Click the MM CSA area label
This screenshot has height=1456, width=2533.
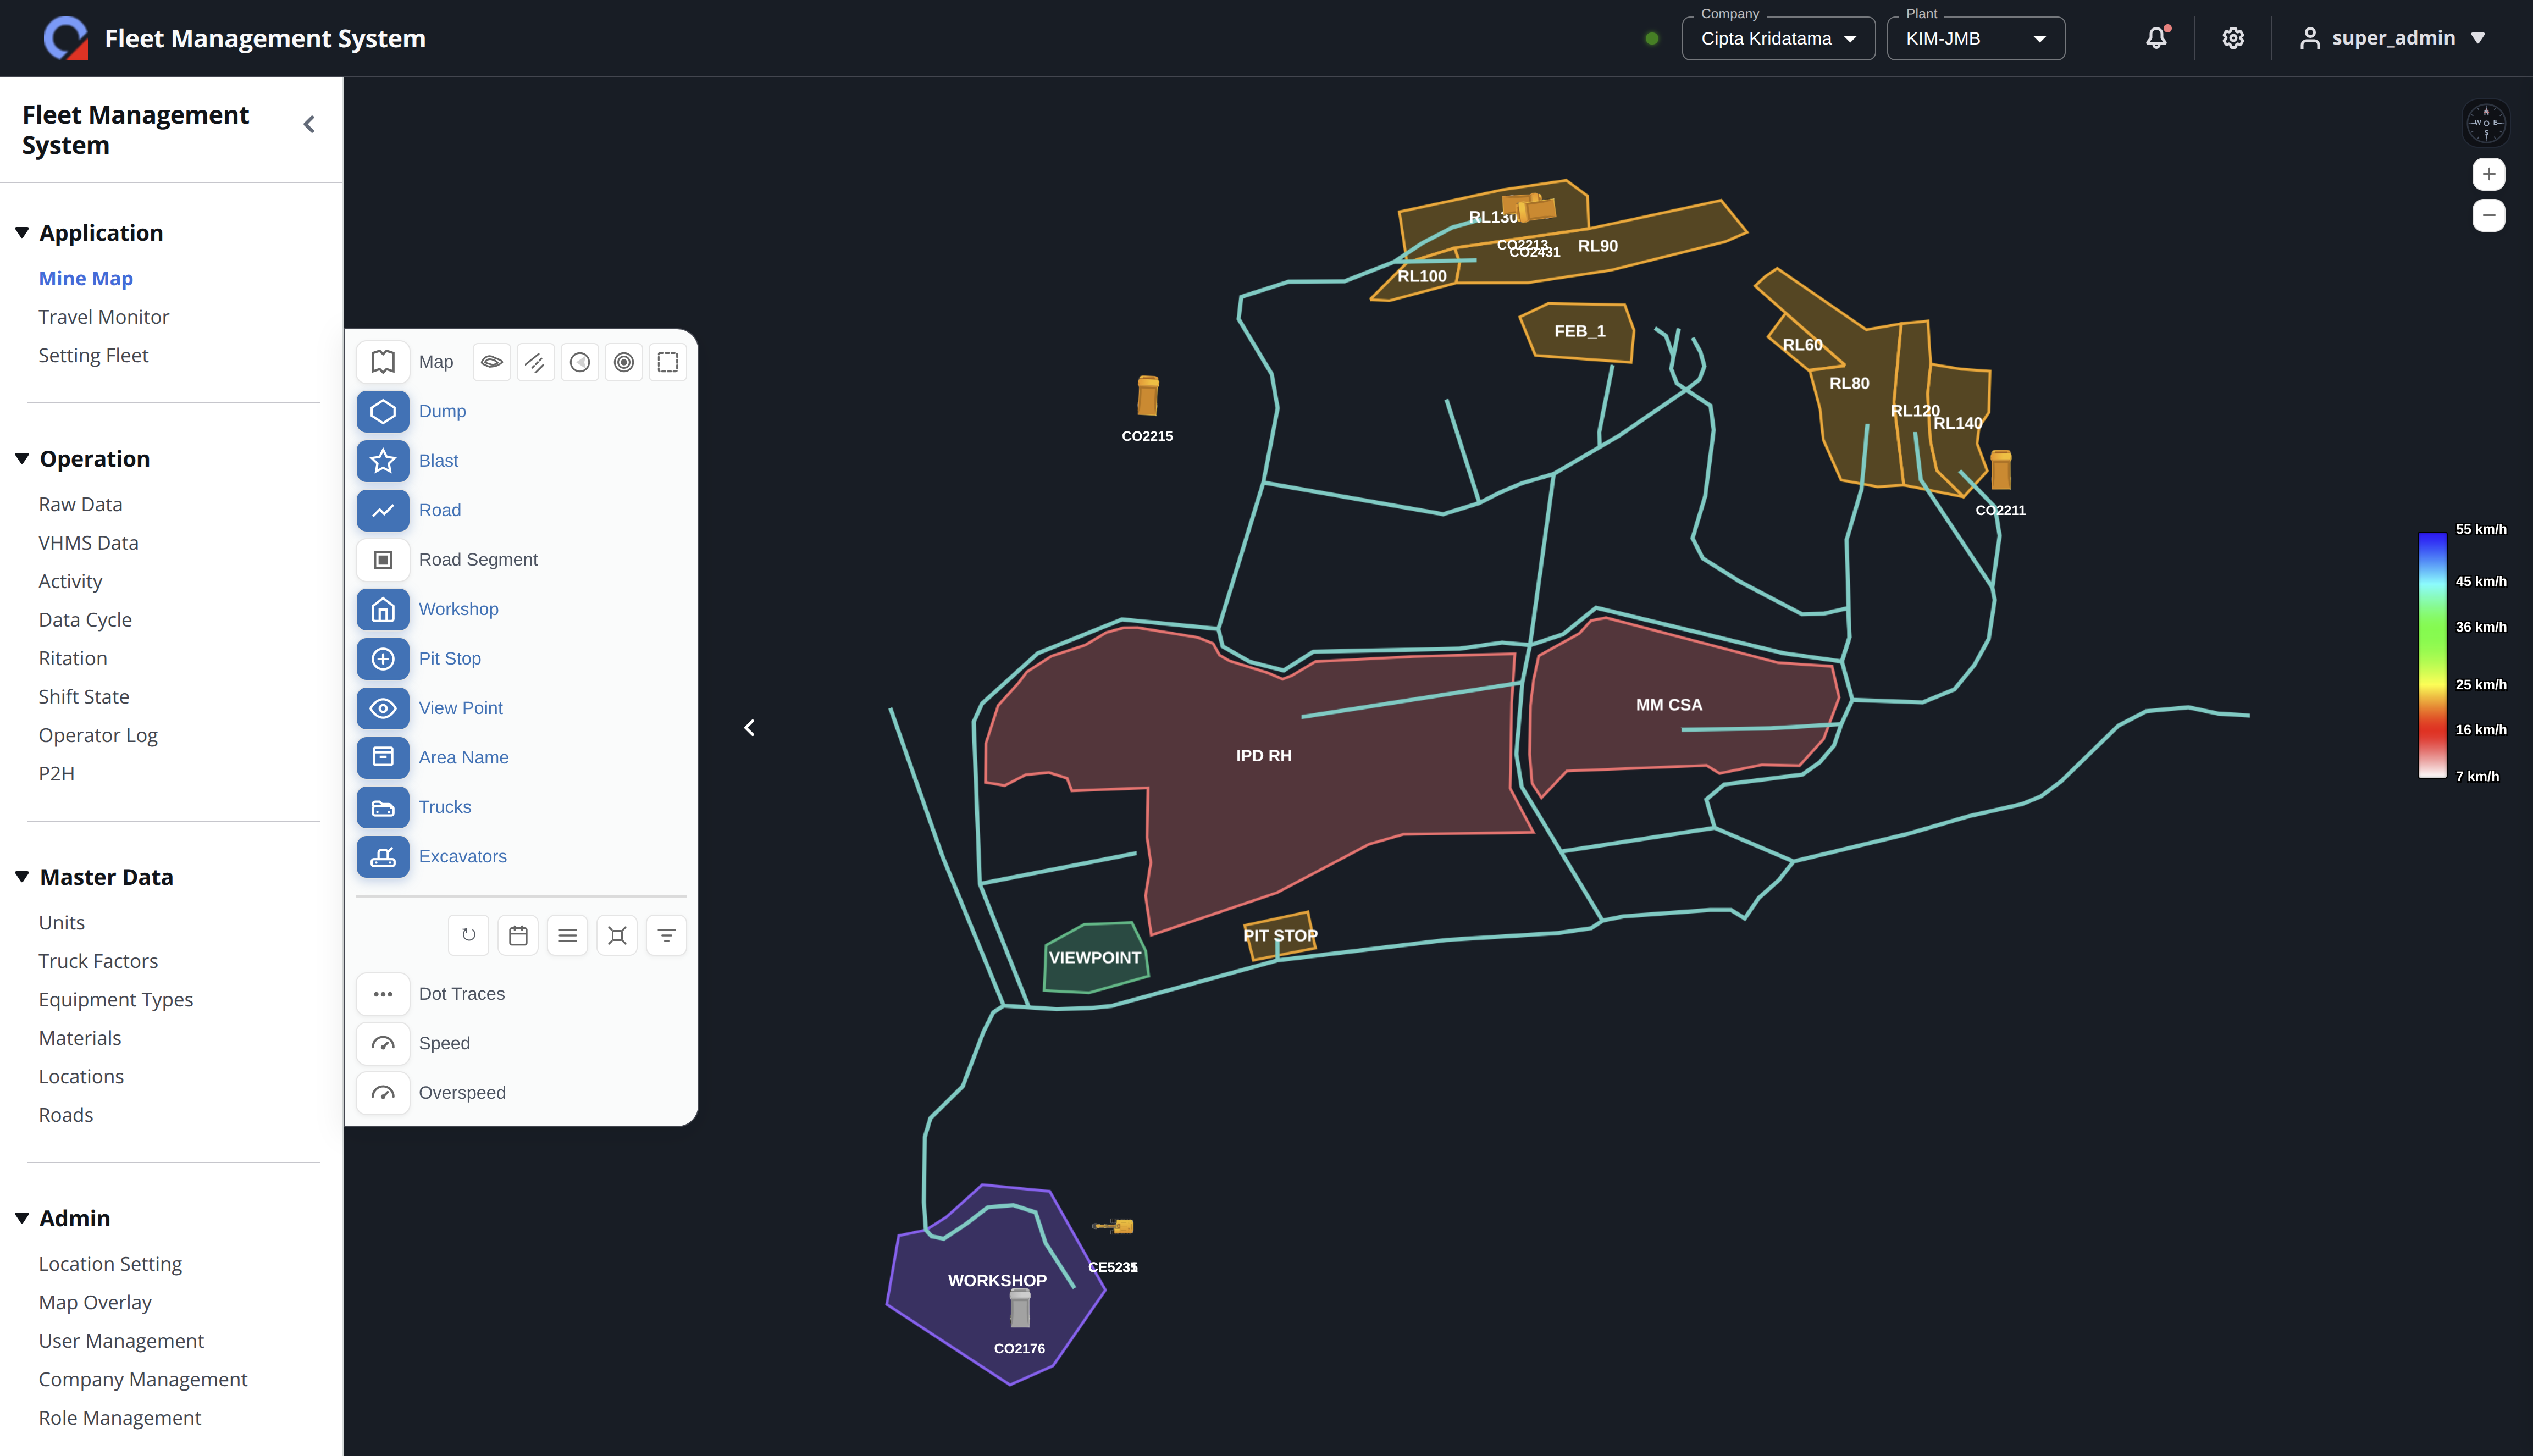tap(1668, 705)
